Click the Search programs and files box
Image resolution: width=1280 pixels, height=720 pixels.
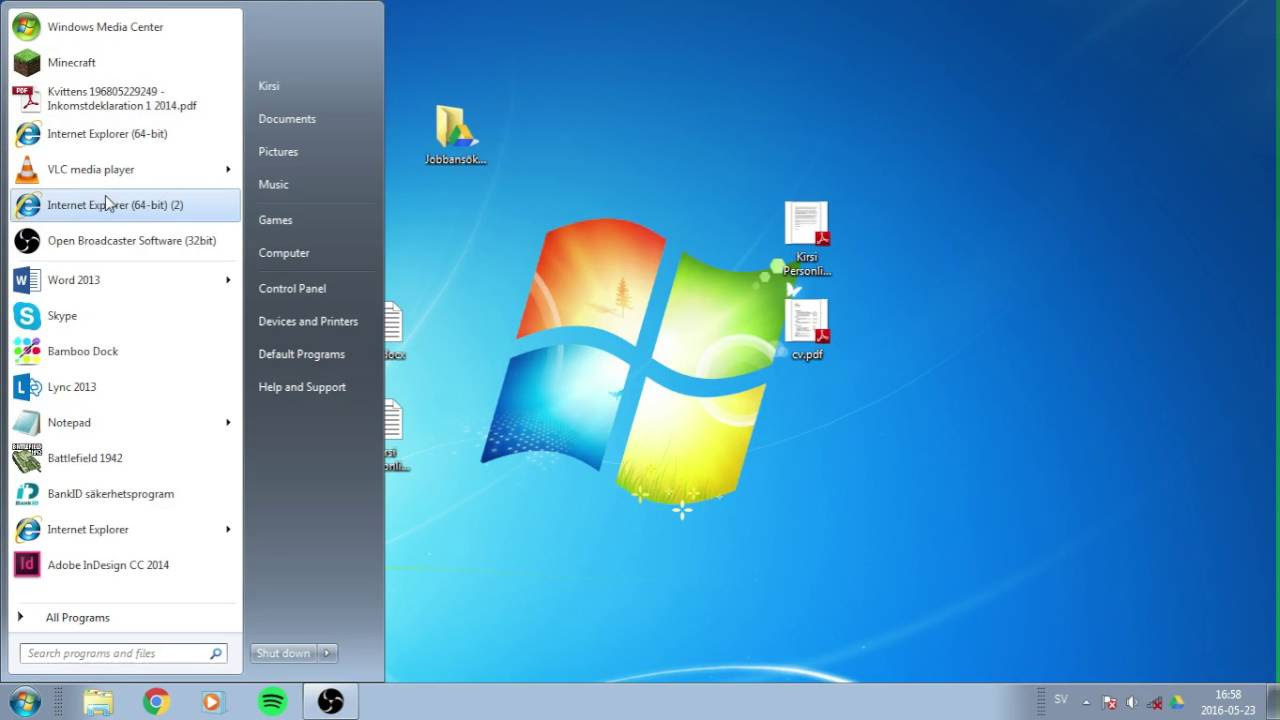click(x=124, y=654)
